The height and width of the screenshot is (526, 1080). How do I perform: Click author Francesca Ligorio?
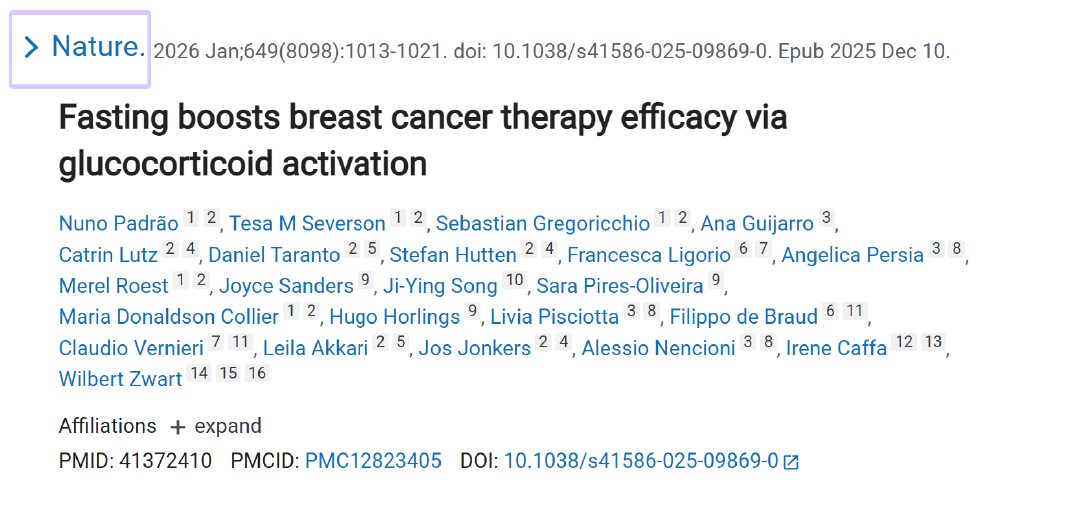coord(650,255)
